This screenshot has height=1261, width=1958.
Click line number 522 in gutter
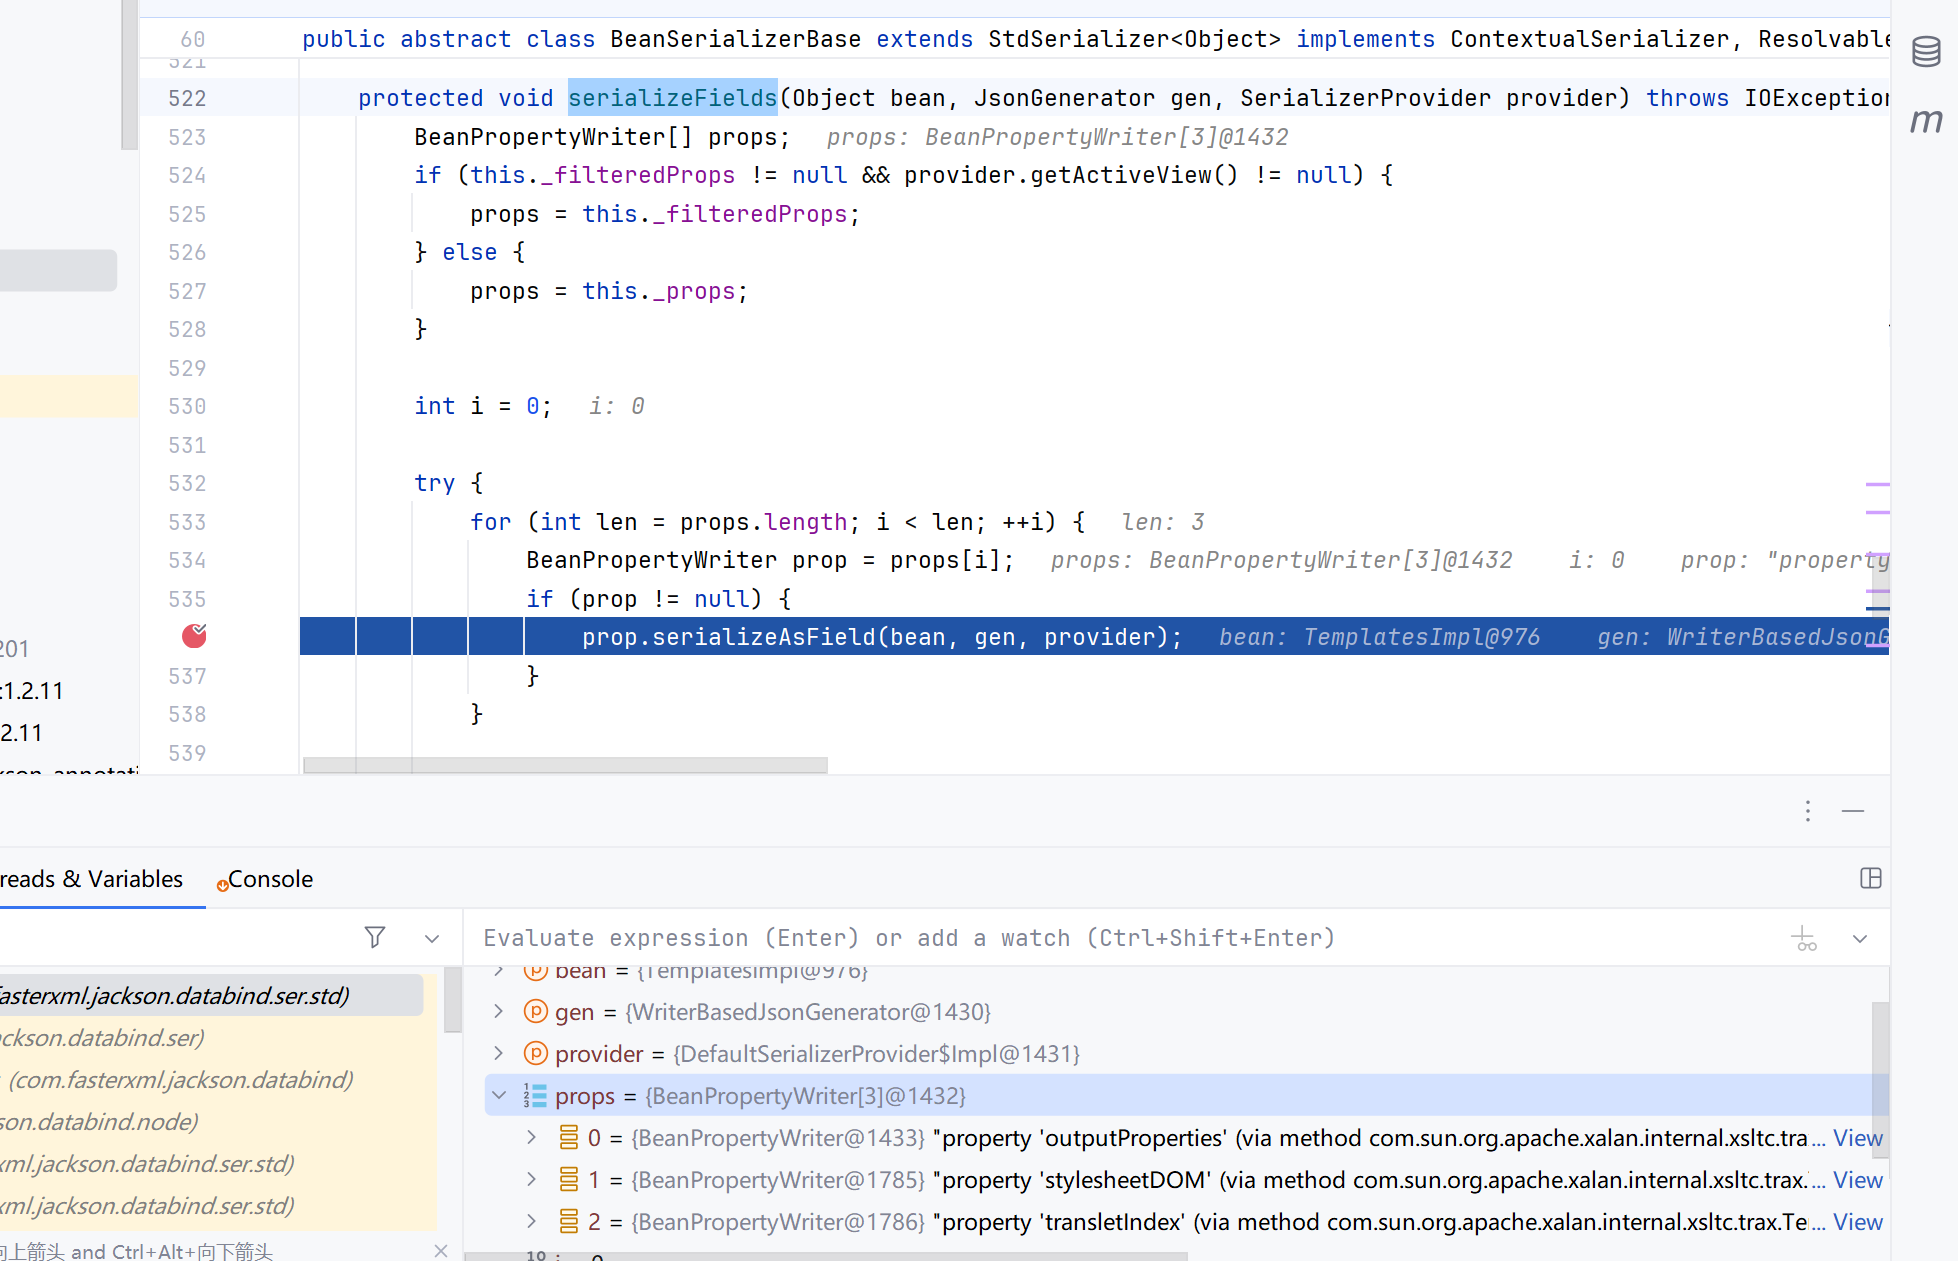tap(187, 98)
